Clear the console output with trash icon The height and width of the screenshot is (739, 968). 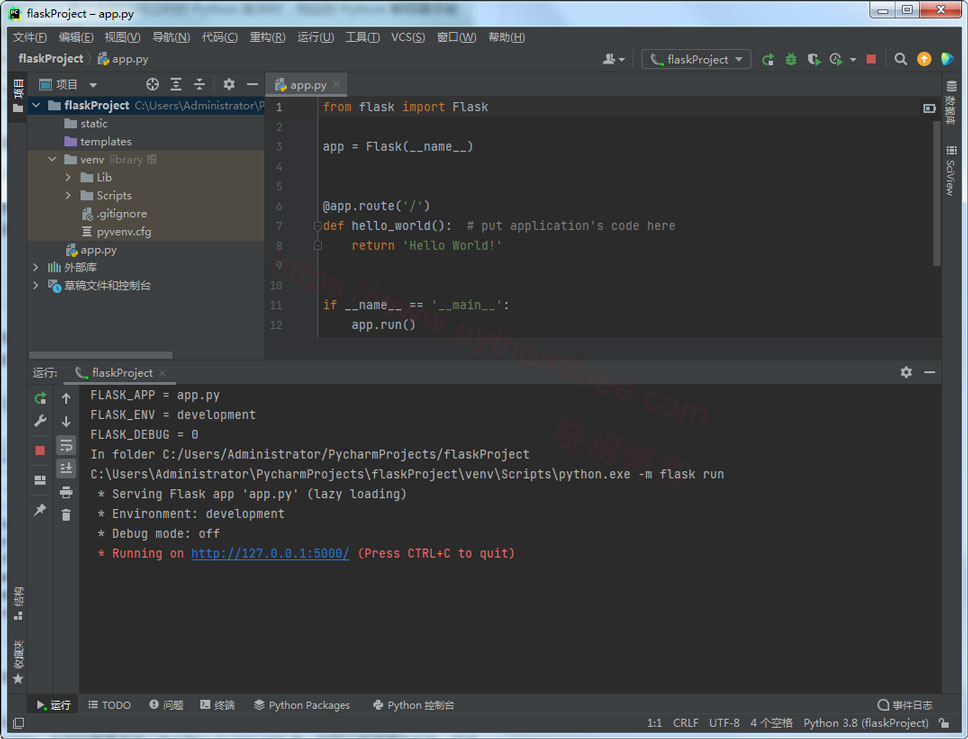click(65, 514)
